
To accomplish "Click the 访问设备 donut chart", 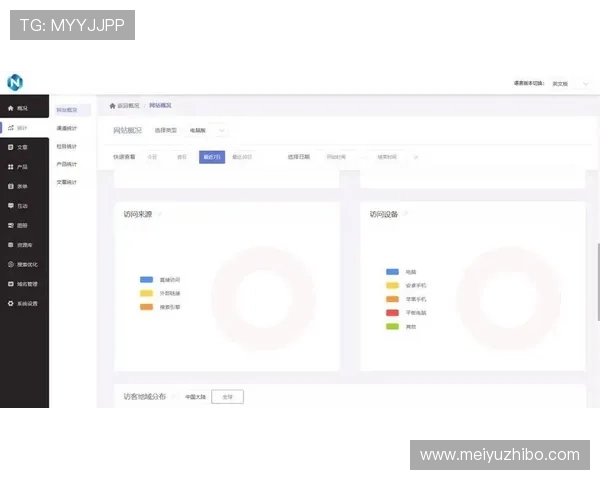I will [509, 299].
